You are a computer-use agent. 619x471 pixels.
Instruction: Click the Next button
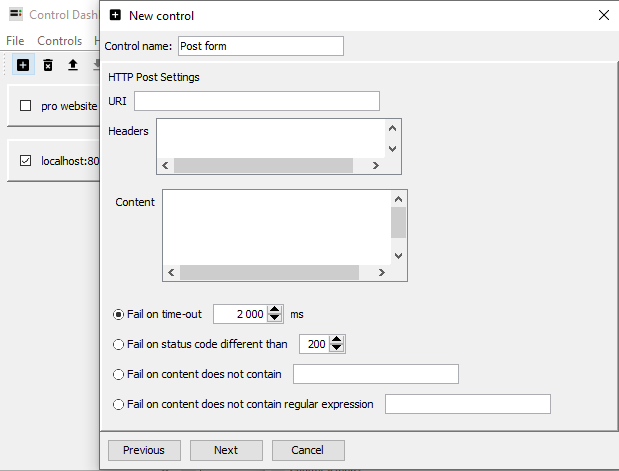(x=226, y=450)
